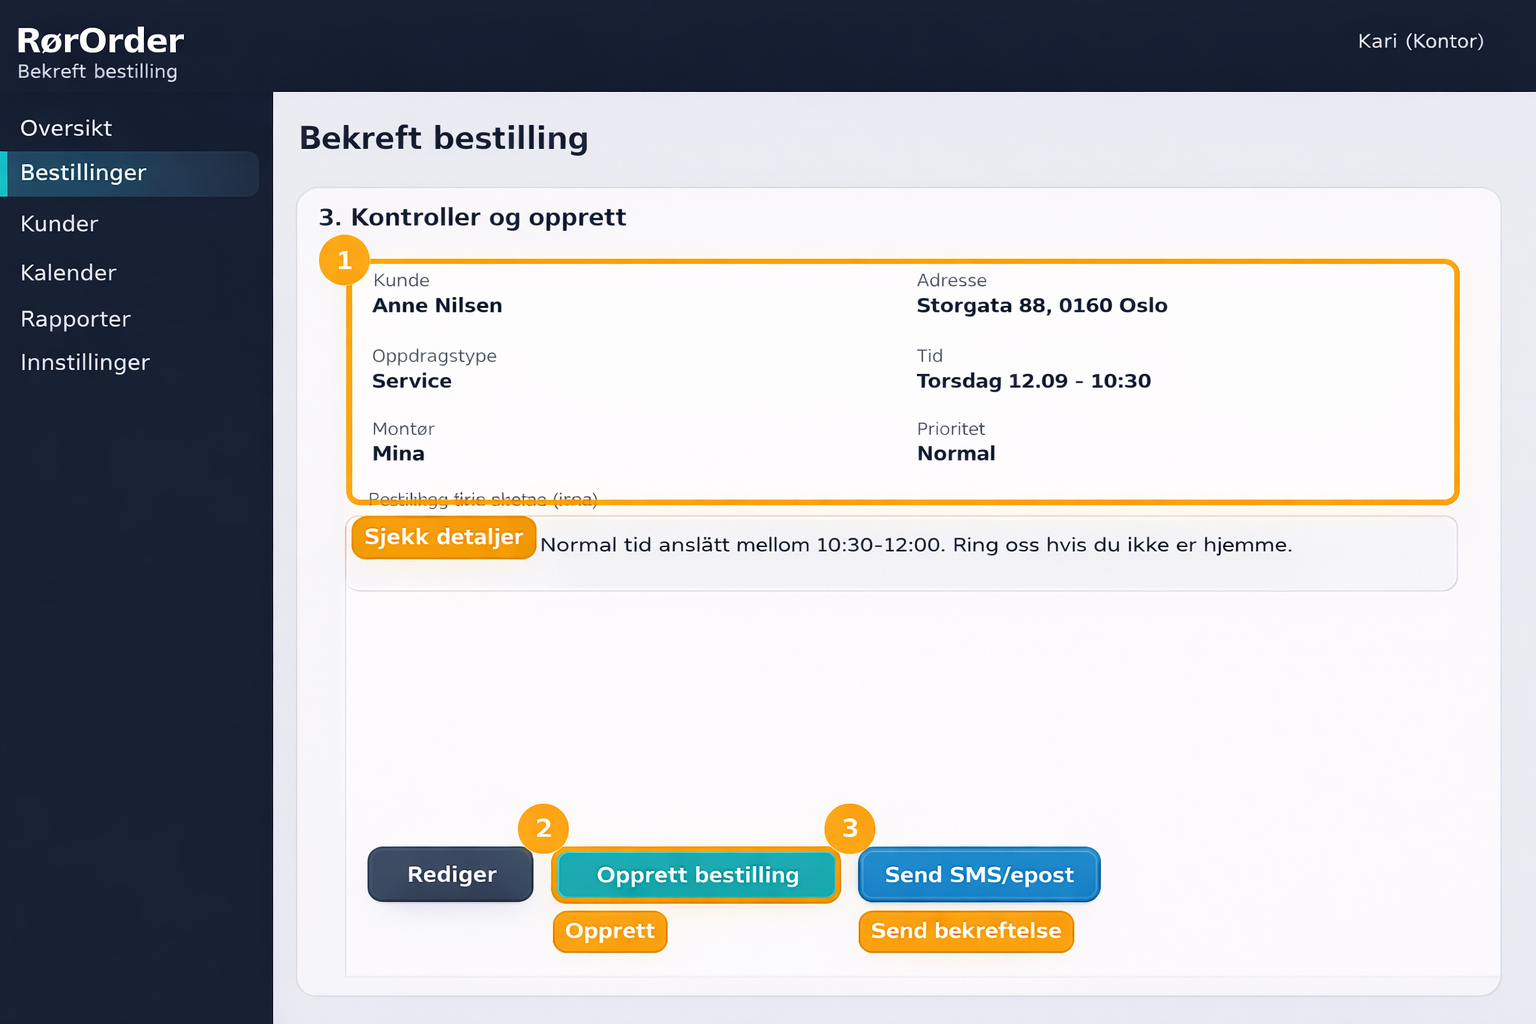
Task: Click Opprett bestilling to create the order
Action: 696,874
